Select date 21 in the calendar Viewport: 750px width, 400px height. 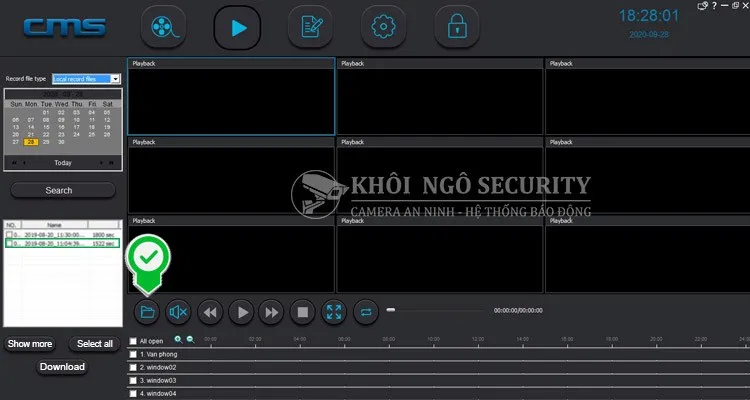31,135
